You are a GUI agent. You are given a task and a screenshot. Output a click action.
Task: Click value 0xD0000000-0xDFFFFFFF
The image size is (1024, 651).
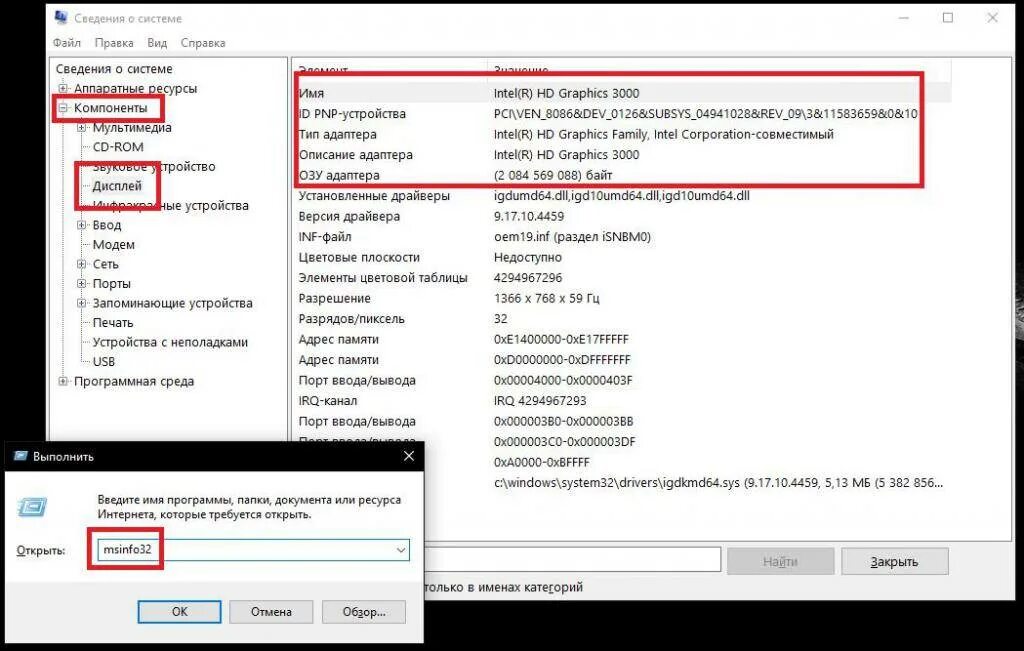(x=562, y=360)
